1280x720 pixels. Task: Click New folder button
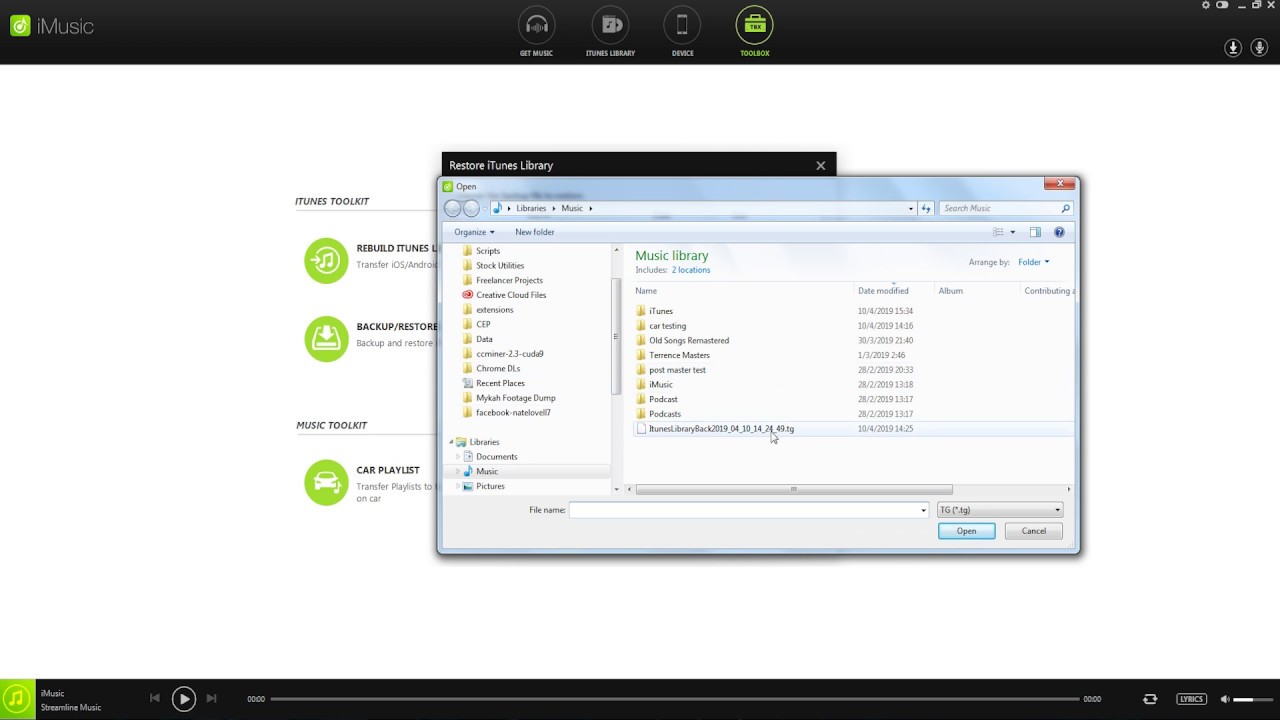(535, 232)
